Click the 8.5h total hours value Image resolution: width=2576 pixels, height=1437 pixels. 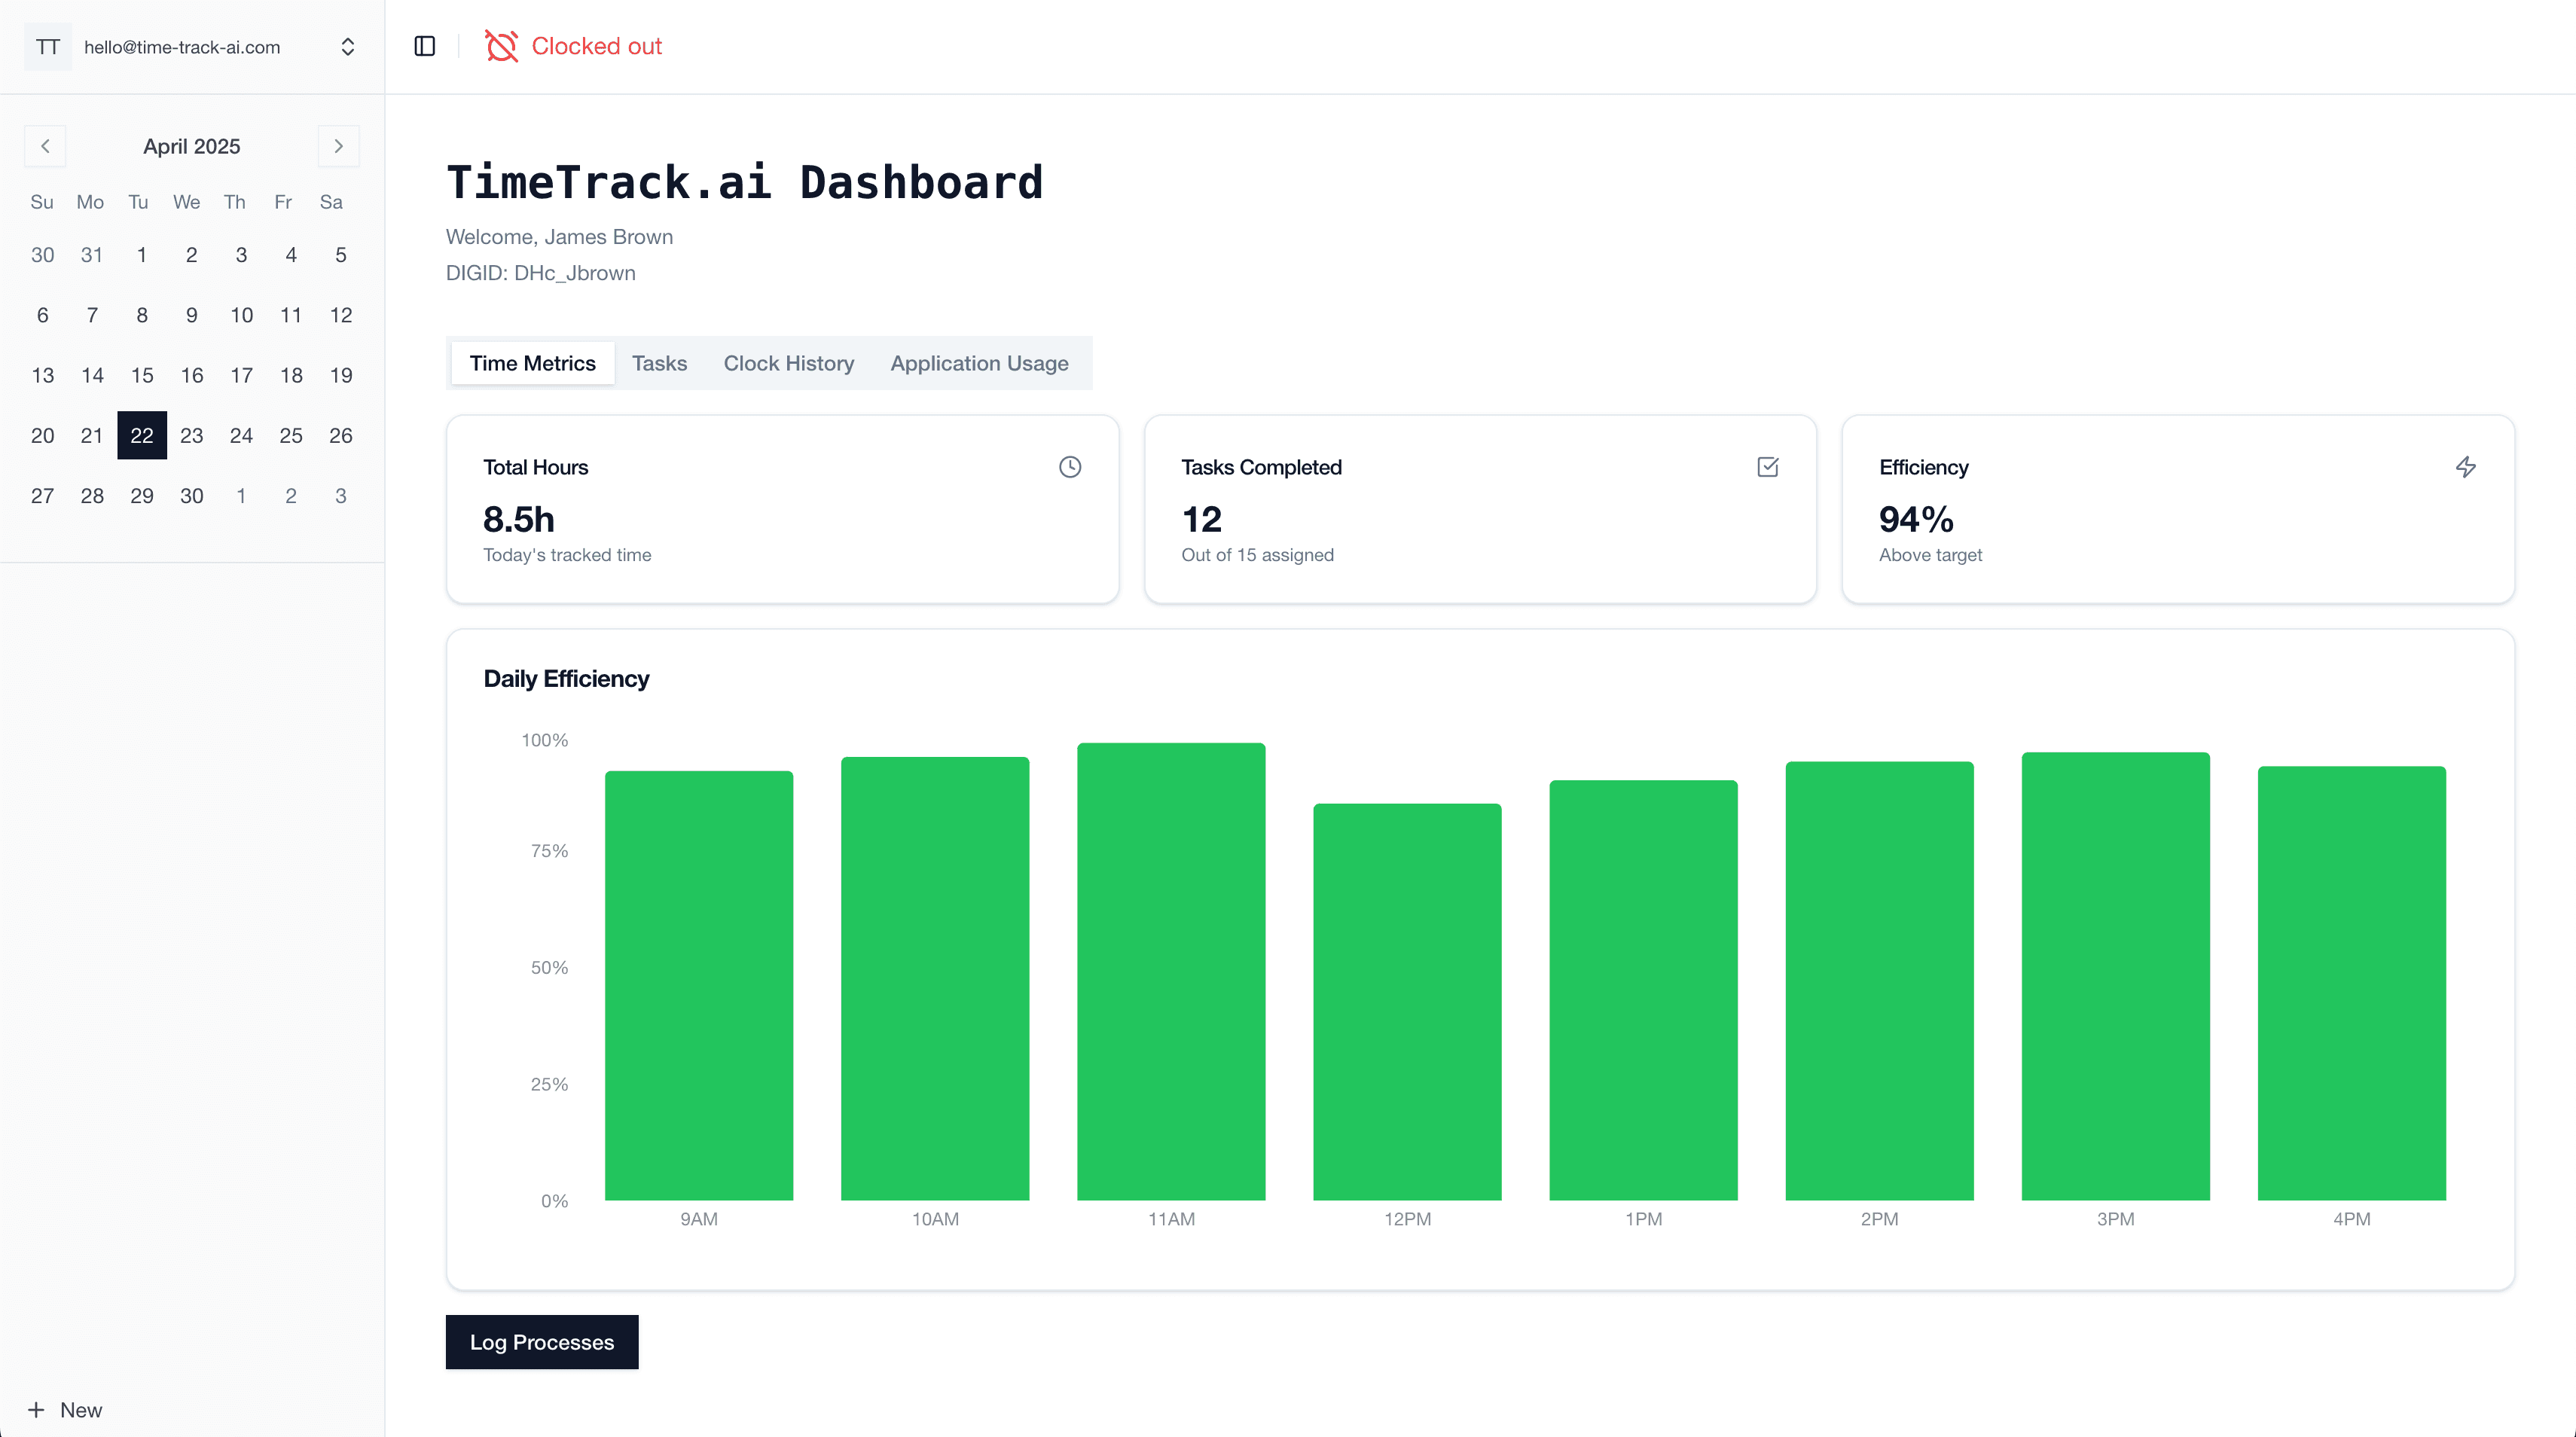pos(518,519)
